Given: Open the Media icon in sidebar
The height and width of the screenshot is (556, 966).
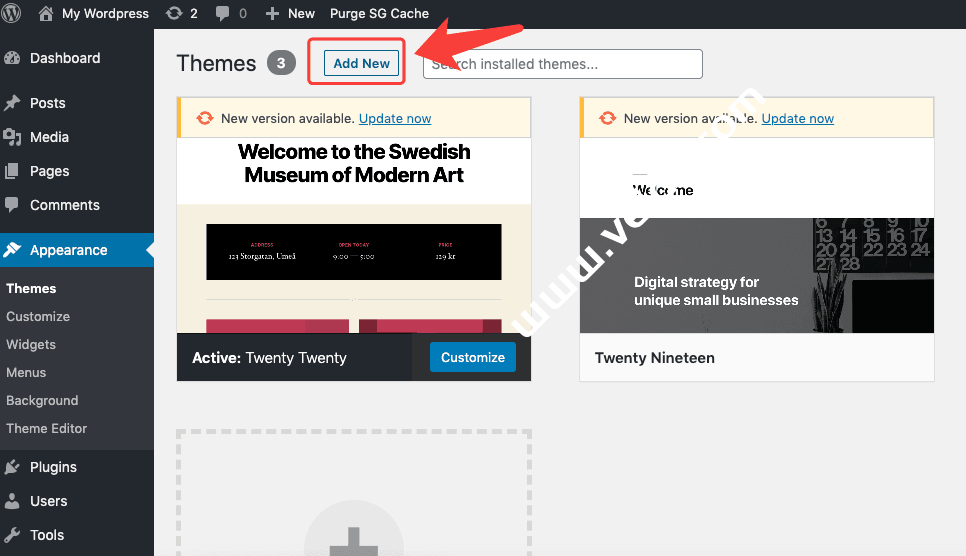Looking at the screenshot, I should [13, 137].
